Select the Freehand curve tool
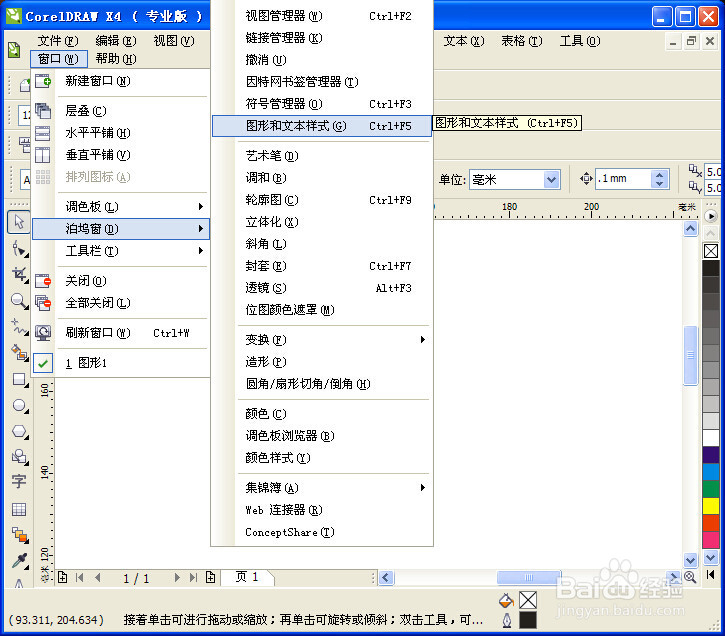 [19, 327]
